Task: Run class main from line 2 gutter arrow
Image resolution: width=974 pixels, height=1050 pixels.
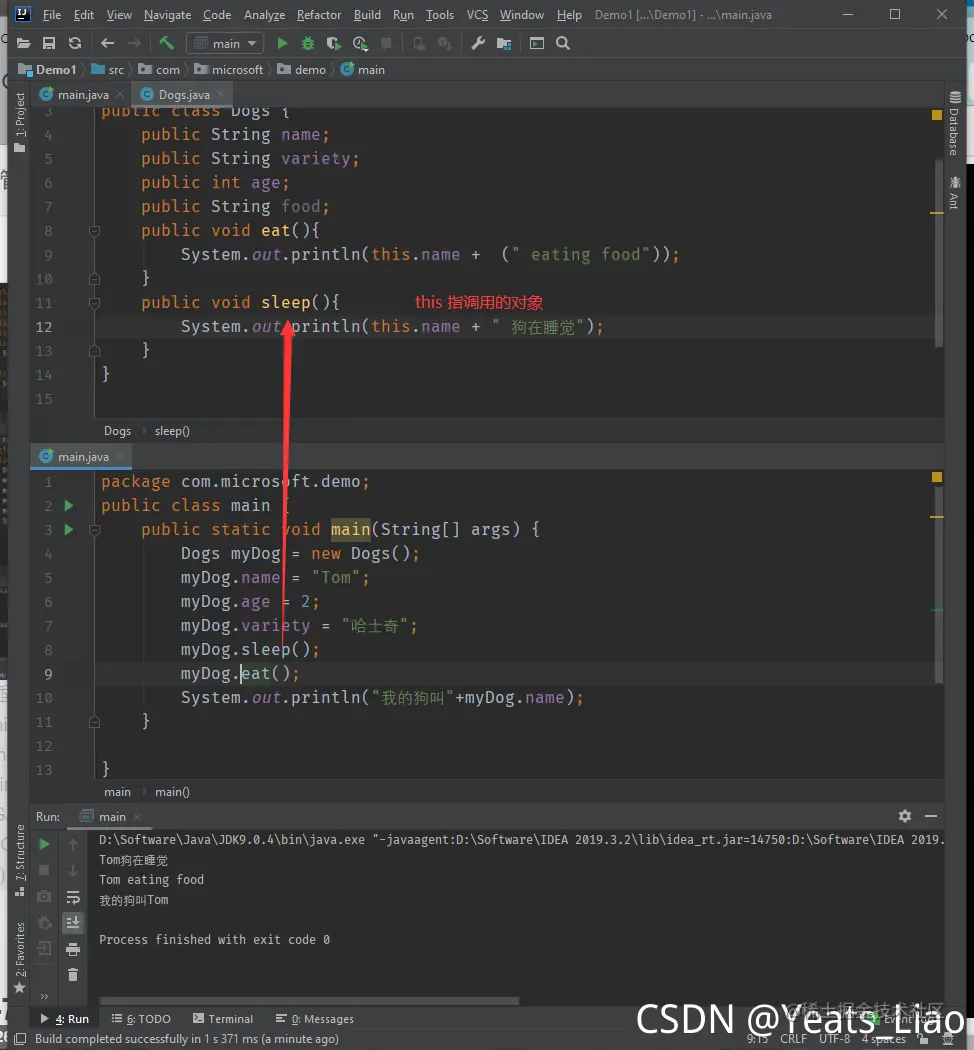Action: [69, 506]
